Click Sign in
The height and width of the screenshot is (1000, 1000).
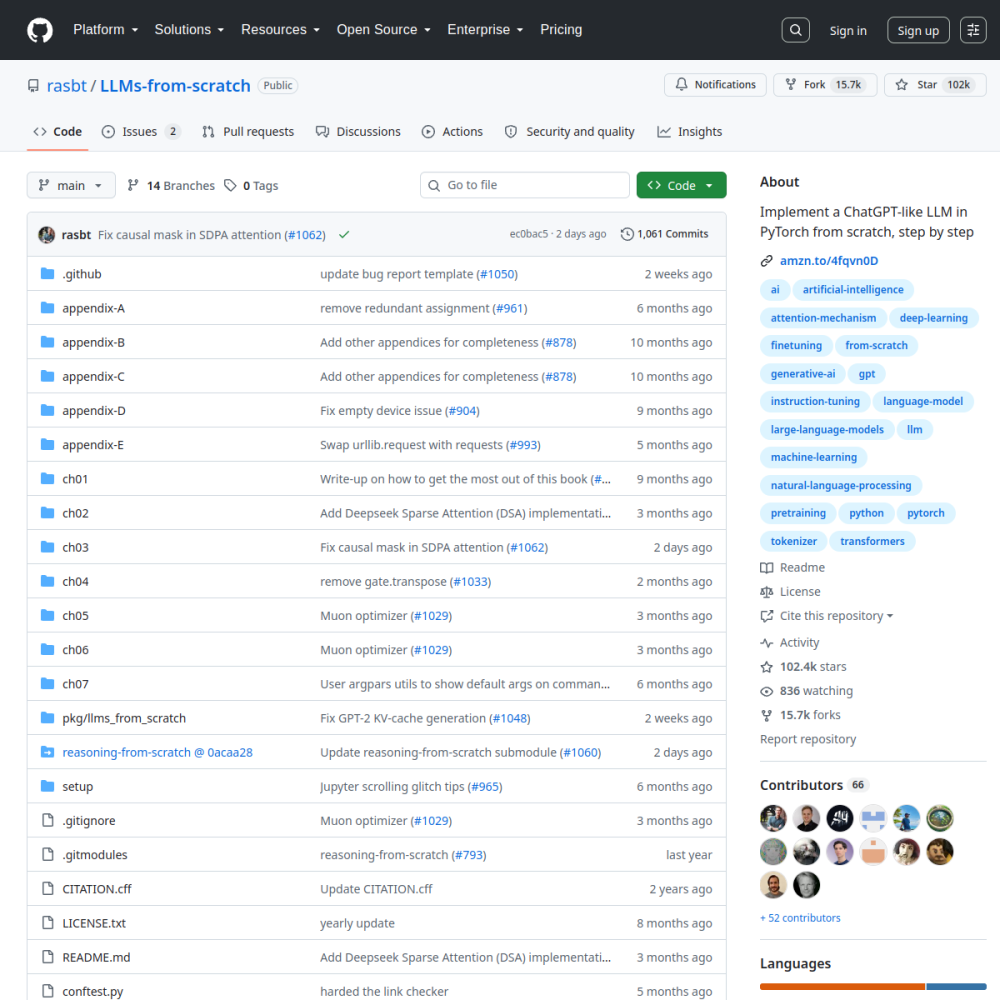tap(848, 31)
